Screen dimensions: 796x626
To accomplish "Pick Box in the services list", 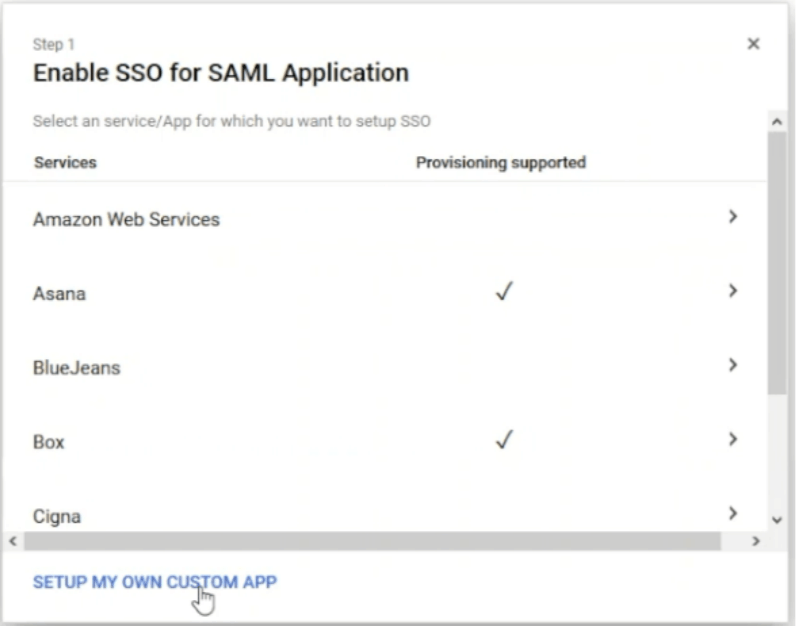I will pos(49,442).
